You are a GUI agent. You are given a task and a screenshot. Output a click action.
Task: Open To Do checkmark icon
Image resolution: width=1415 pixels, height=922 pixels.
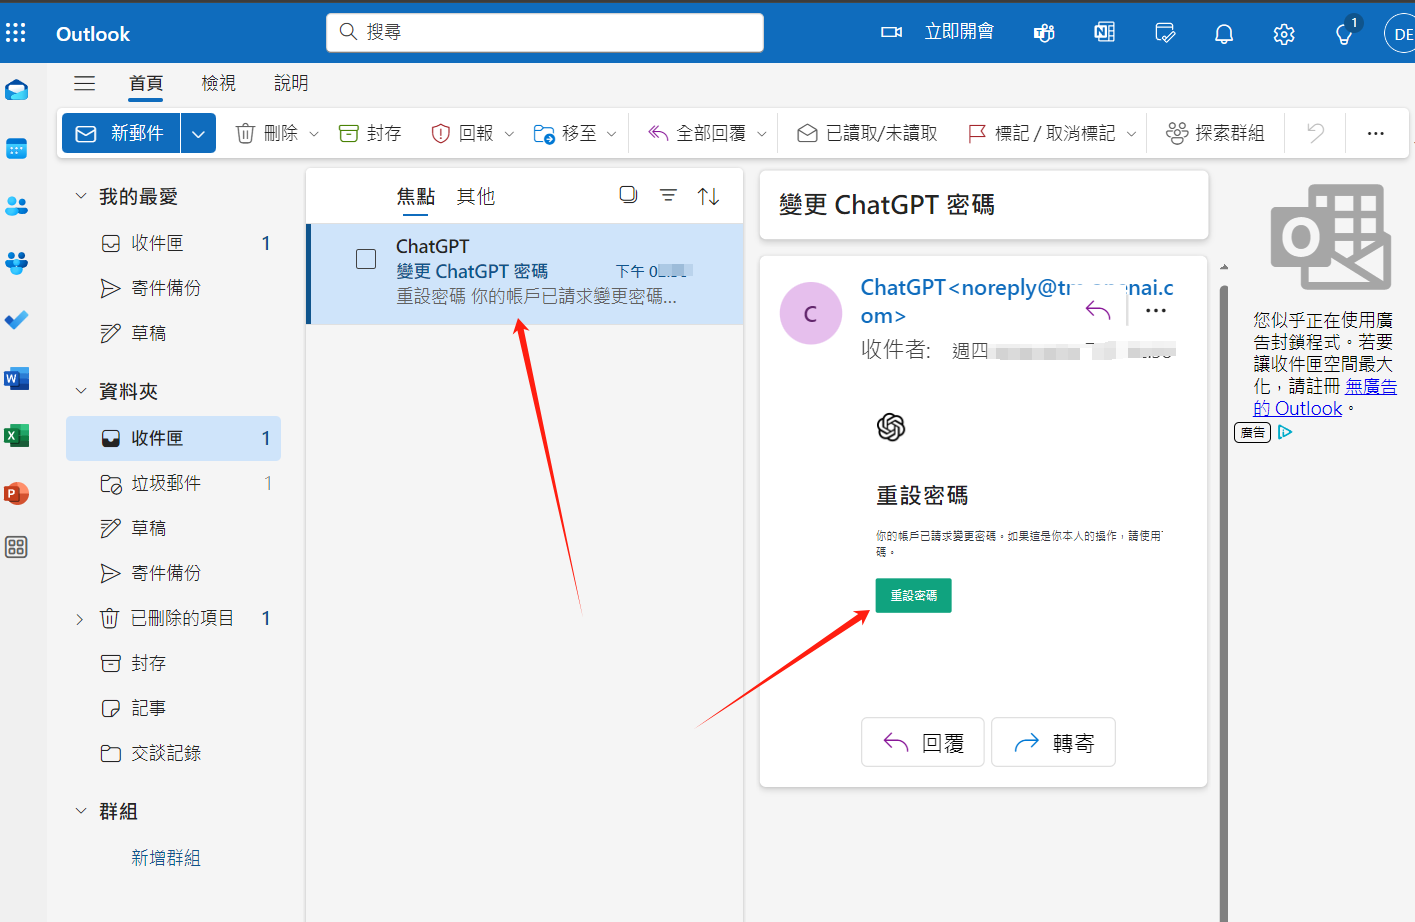point(16,320)
